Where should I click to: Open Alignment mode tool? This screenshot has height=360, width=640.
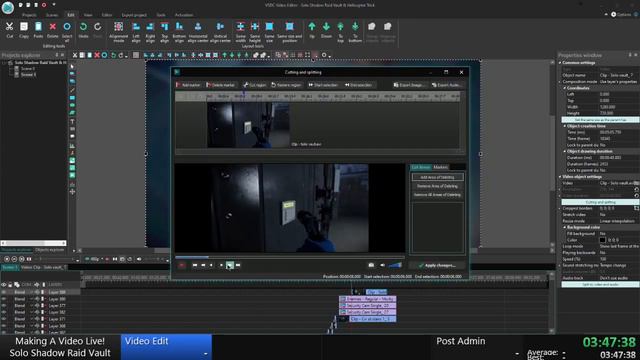119,32
